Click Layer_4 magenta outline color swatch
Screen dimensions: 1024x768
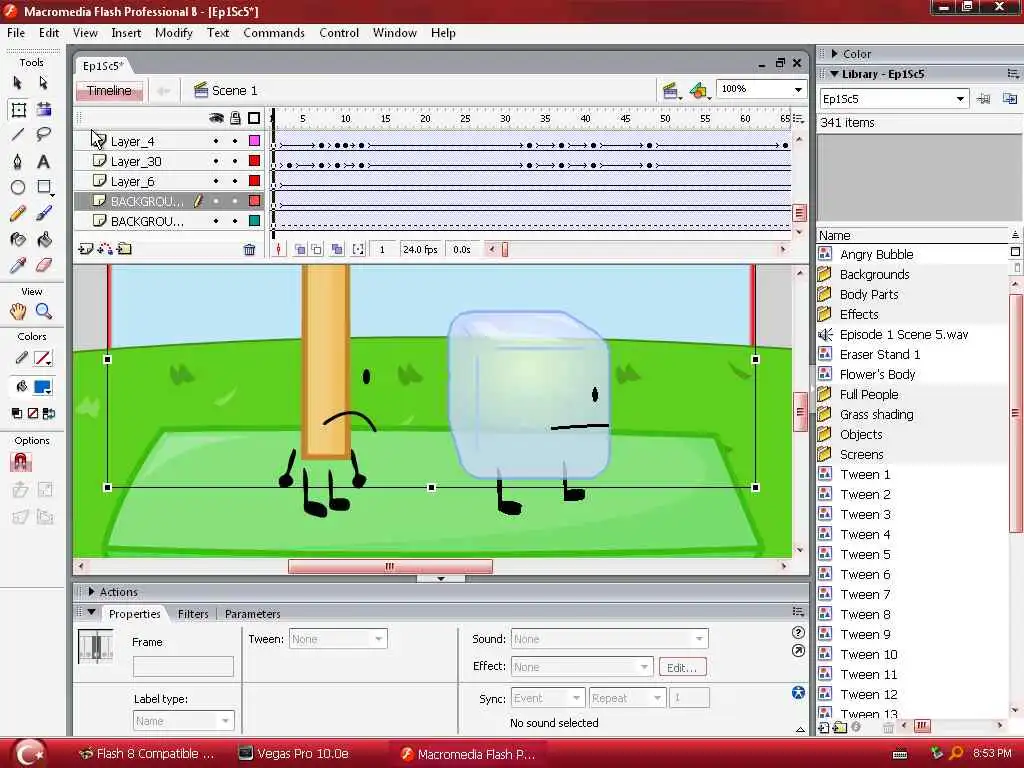click(254, 140)
